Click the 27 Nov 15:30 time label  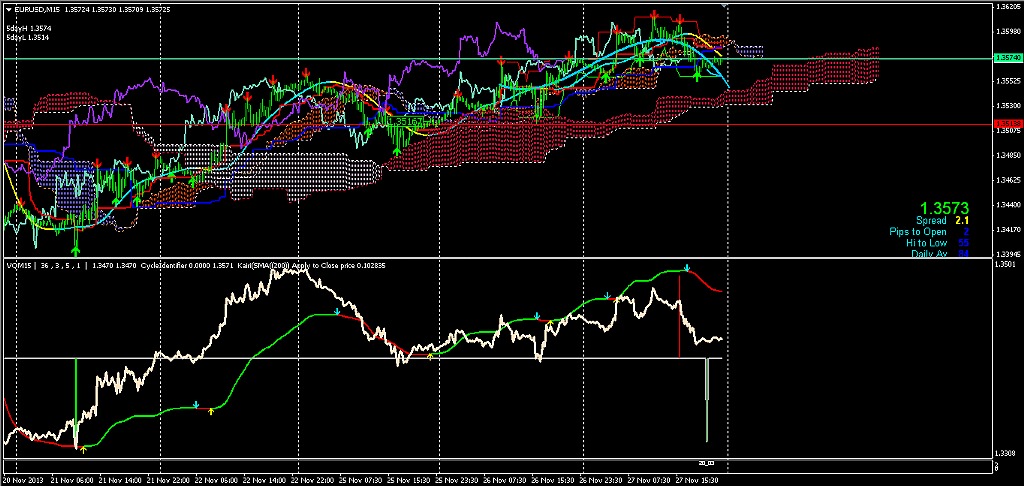point(697,479)
